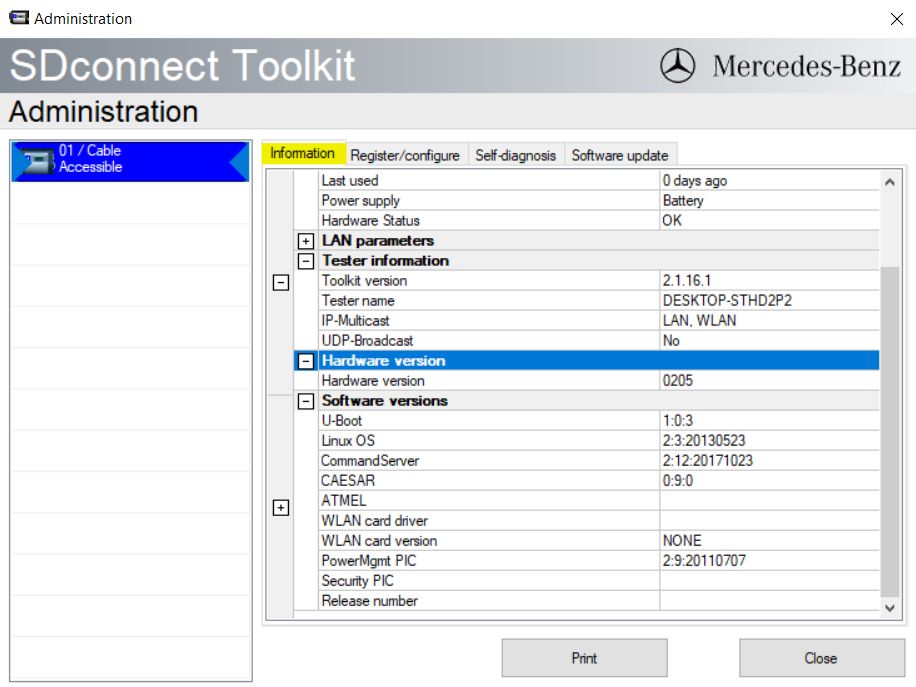Image resolution: width=916 pixels, height=687 pixels.
Task: Collapse the outer minus box beside Toolkit version
Action: click(x=281, y=283)
